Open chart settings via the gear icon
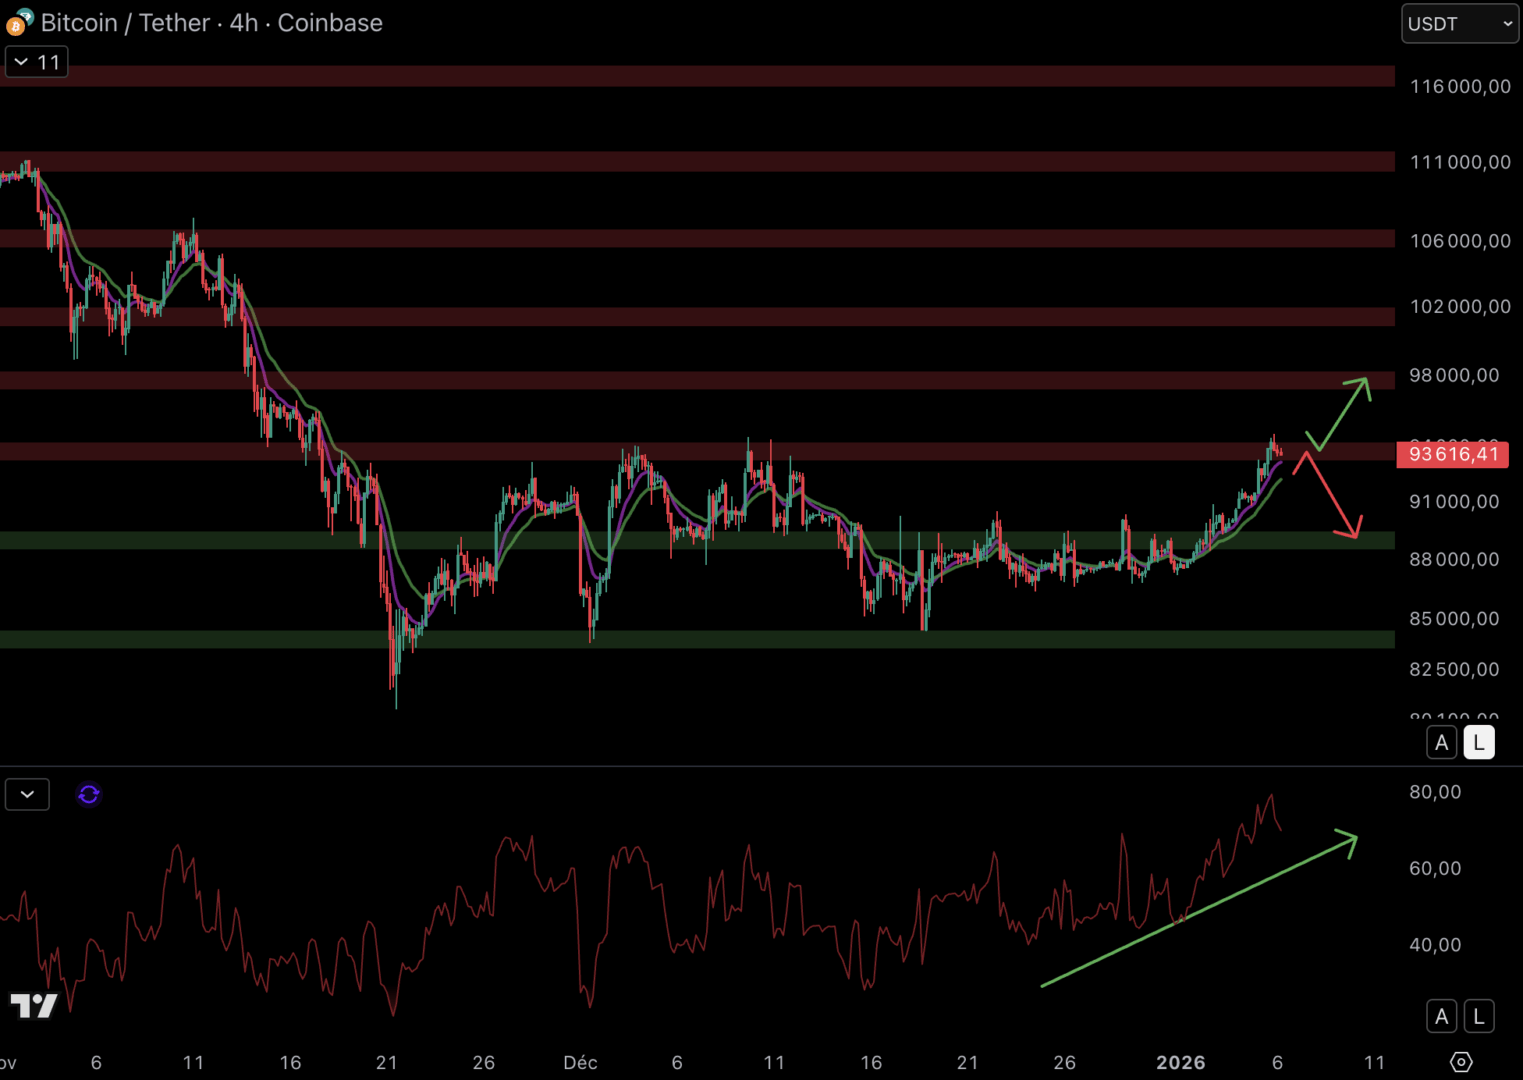 pyautogui.click(x=1461, y=1062)
